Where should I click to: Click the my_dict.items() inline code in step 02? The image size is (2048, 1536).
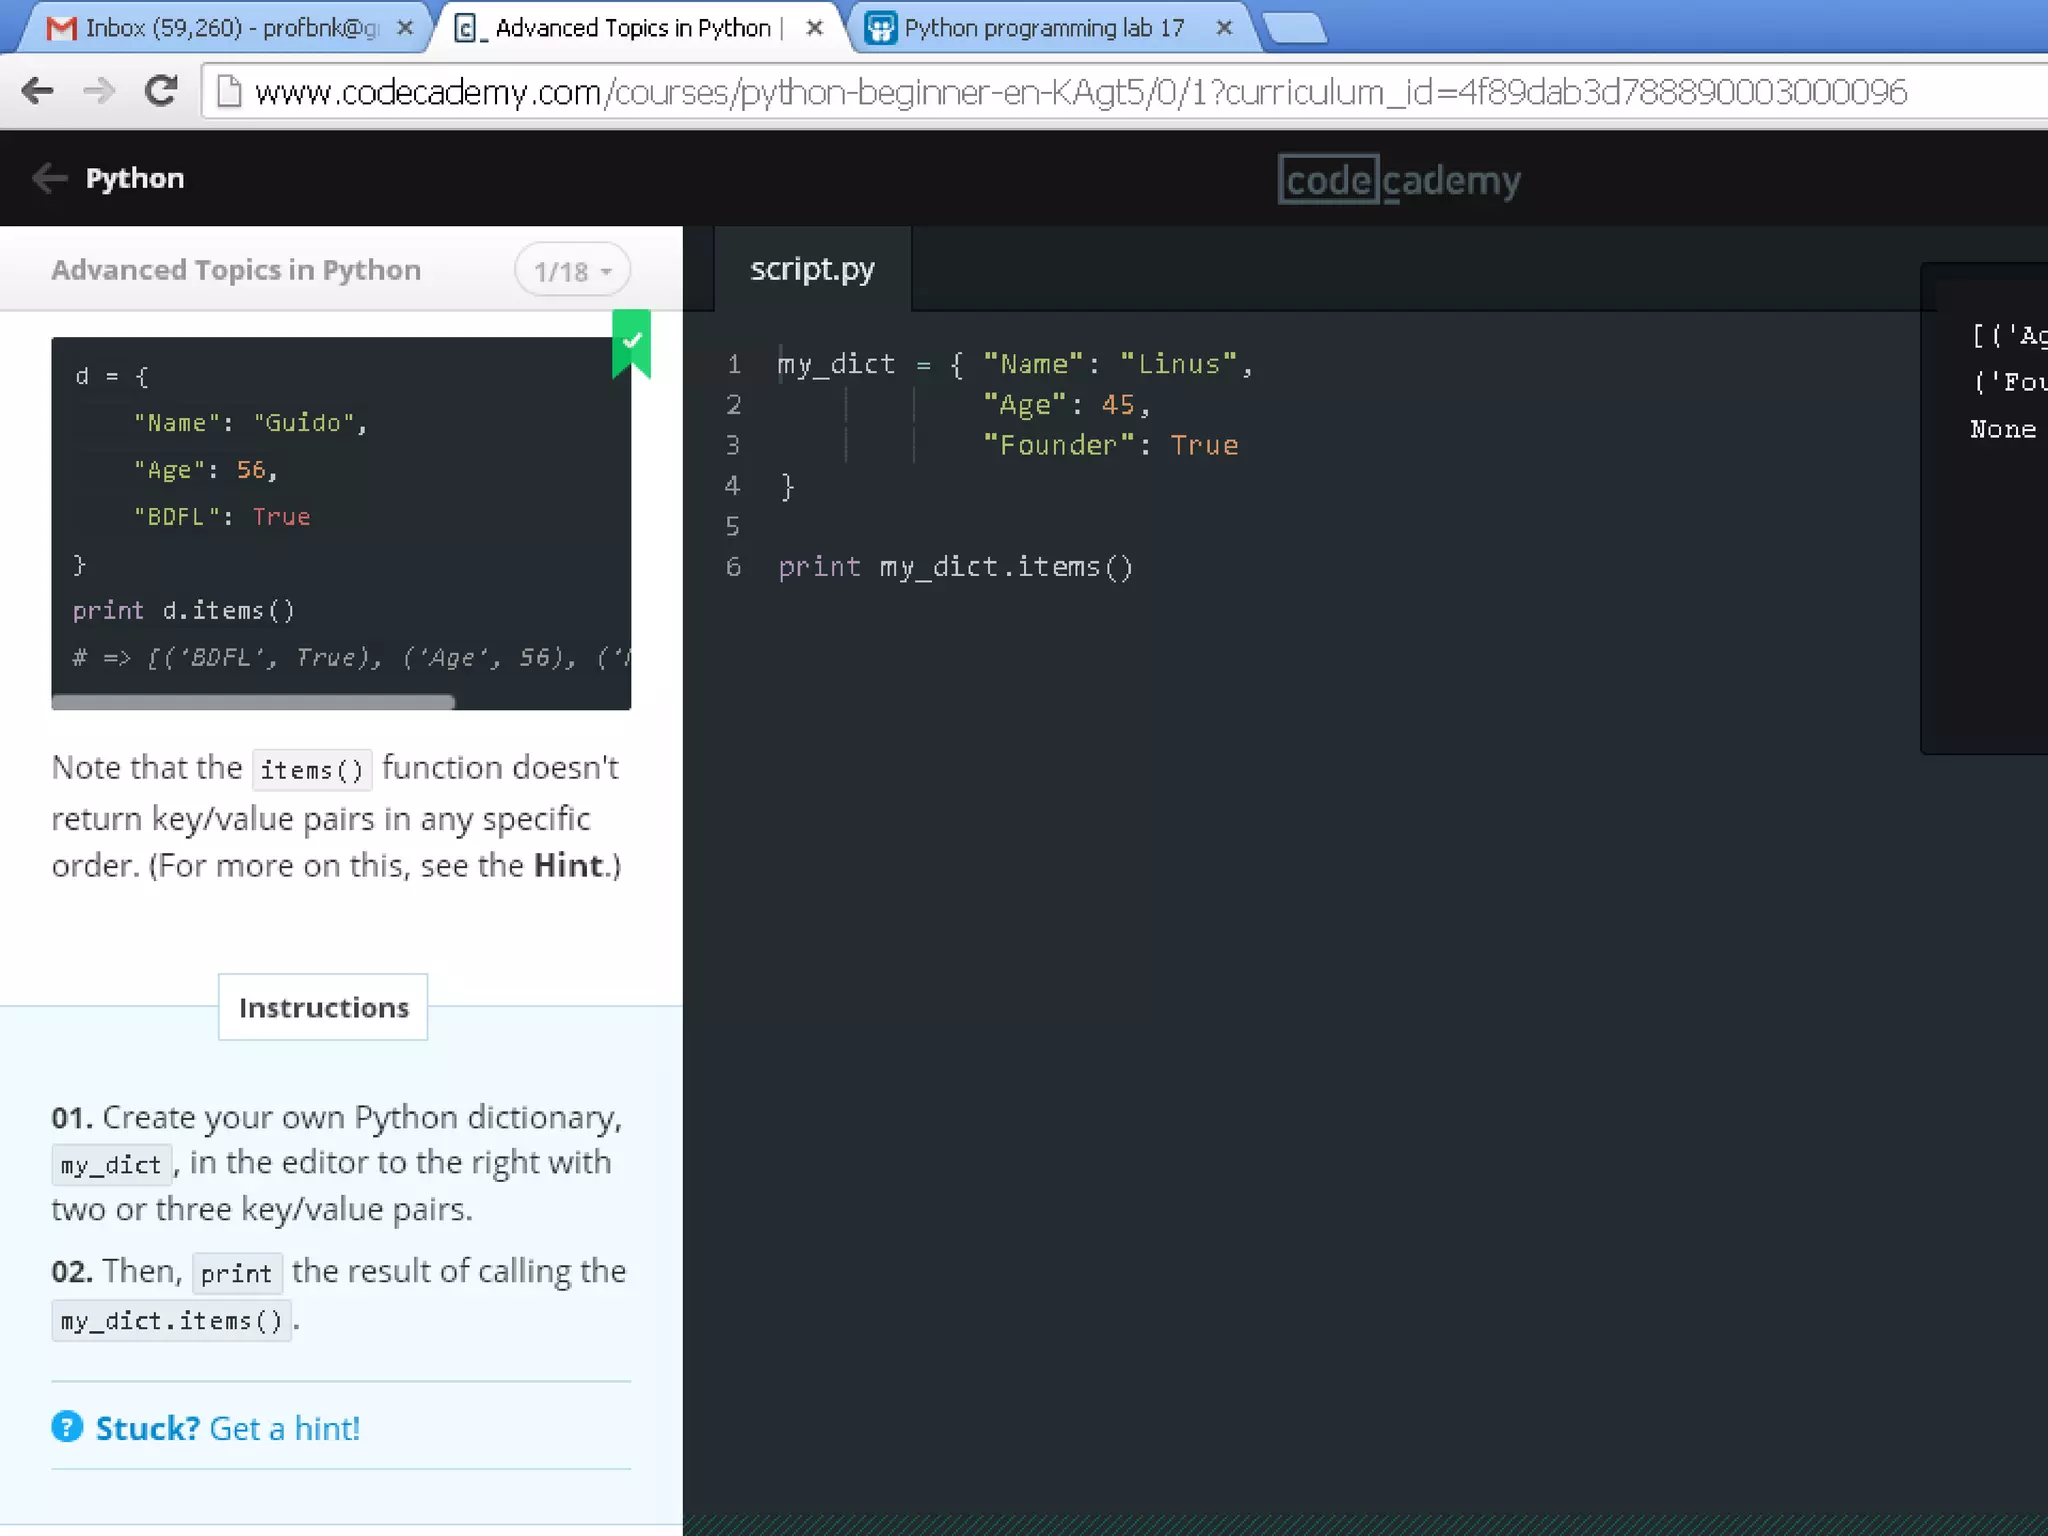[x=171, y=1321]
